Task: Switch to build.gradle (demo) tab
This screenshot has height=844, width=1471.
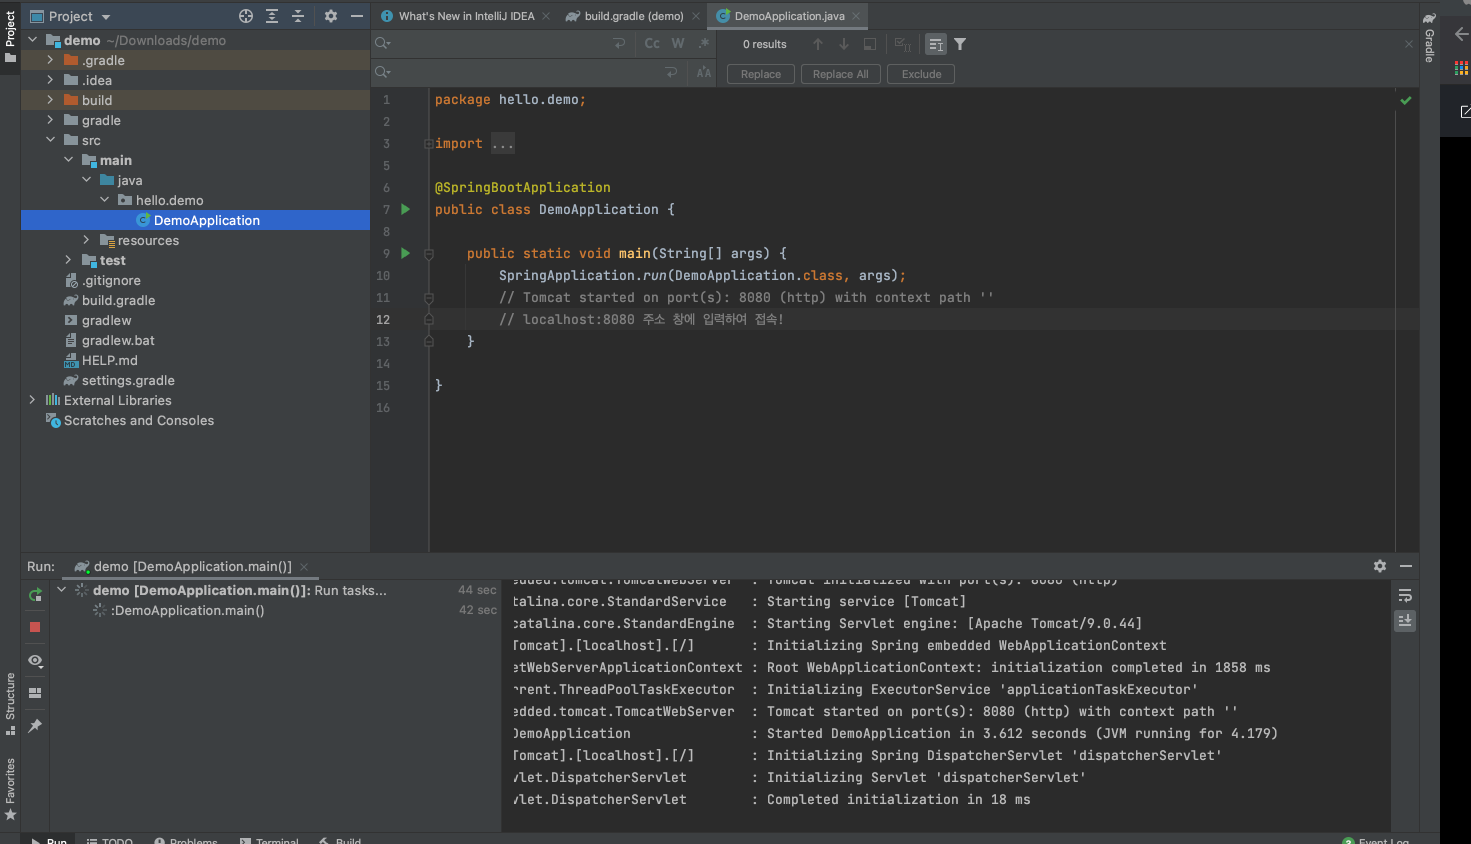Action: 633,16
